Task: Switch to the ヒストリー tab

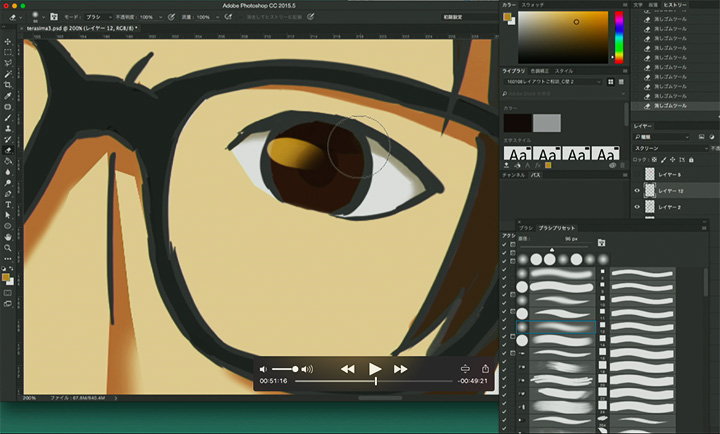Action: click(x=675, y=5)
